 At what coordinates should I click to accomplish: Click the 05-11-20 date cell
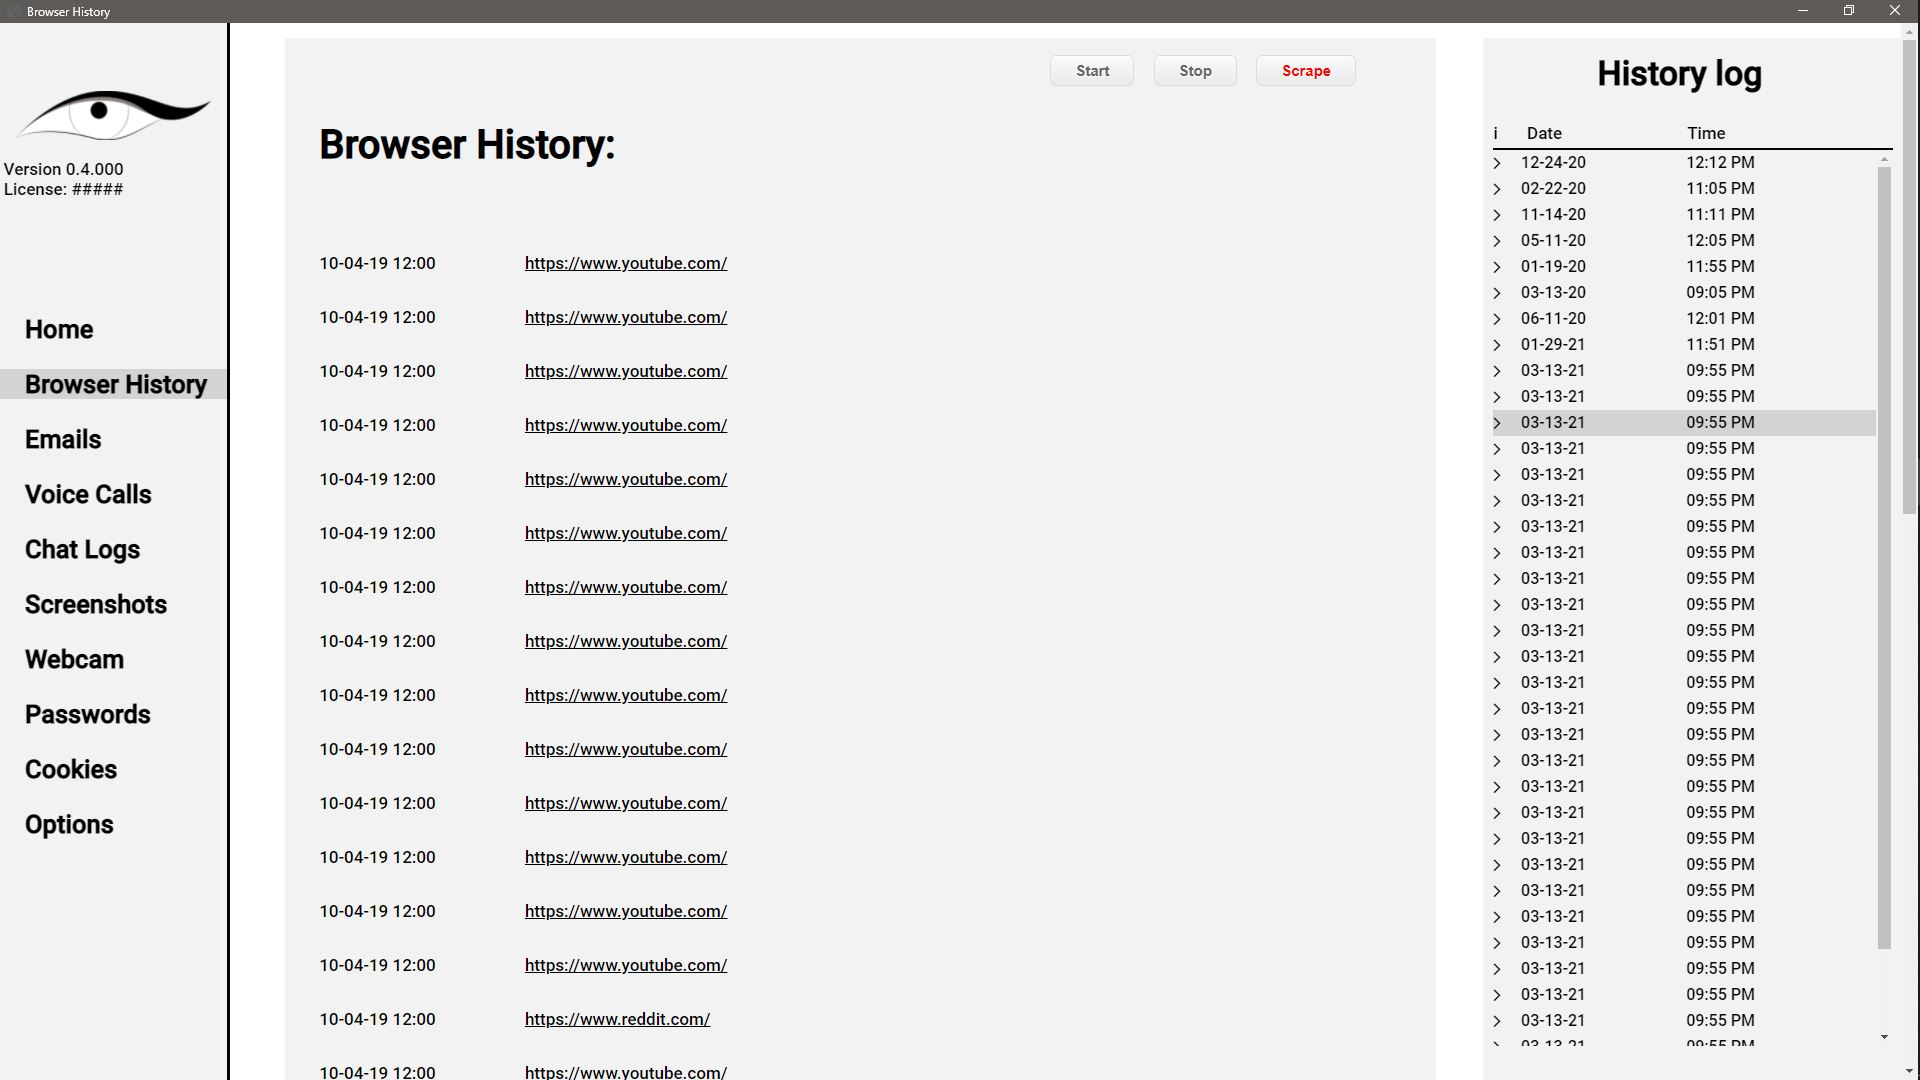pyautogui.click(x=1553, y=240)
